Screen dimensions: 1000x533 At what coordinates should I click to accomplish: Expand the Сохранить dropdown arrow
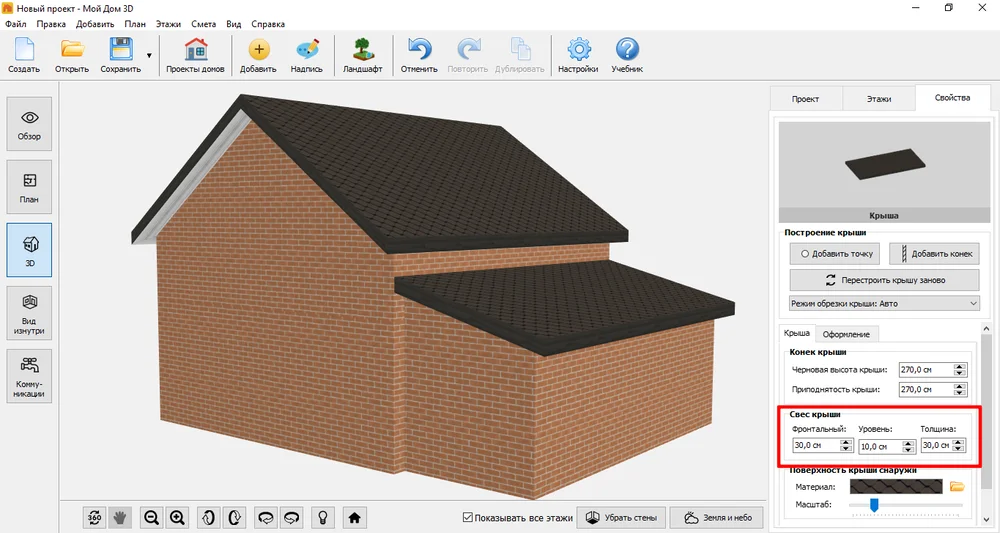[x=149, y=55]
